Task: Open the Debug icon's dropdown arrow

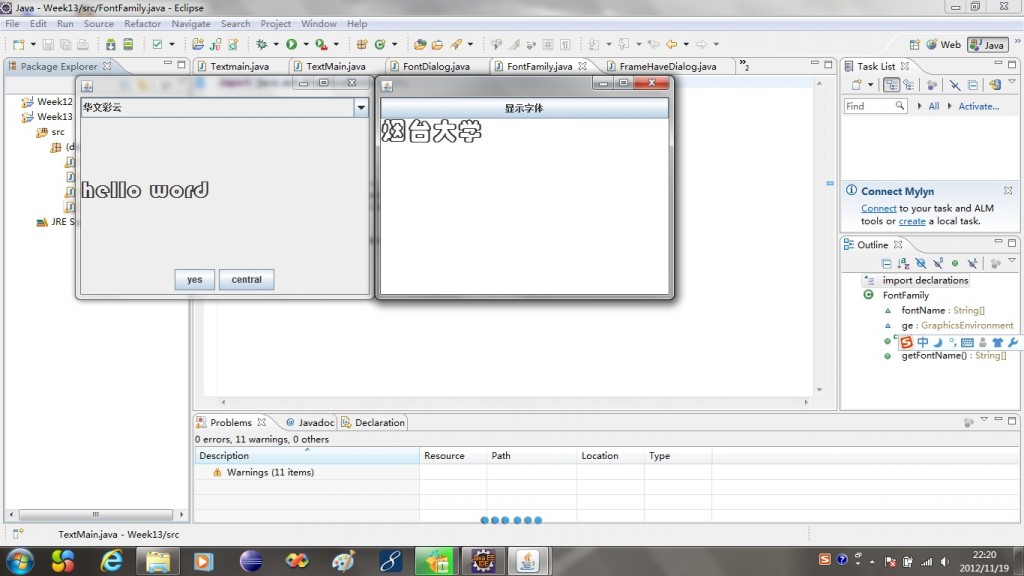Action: 276,44
